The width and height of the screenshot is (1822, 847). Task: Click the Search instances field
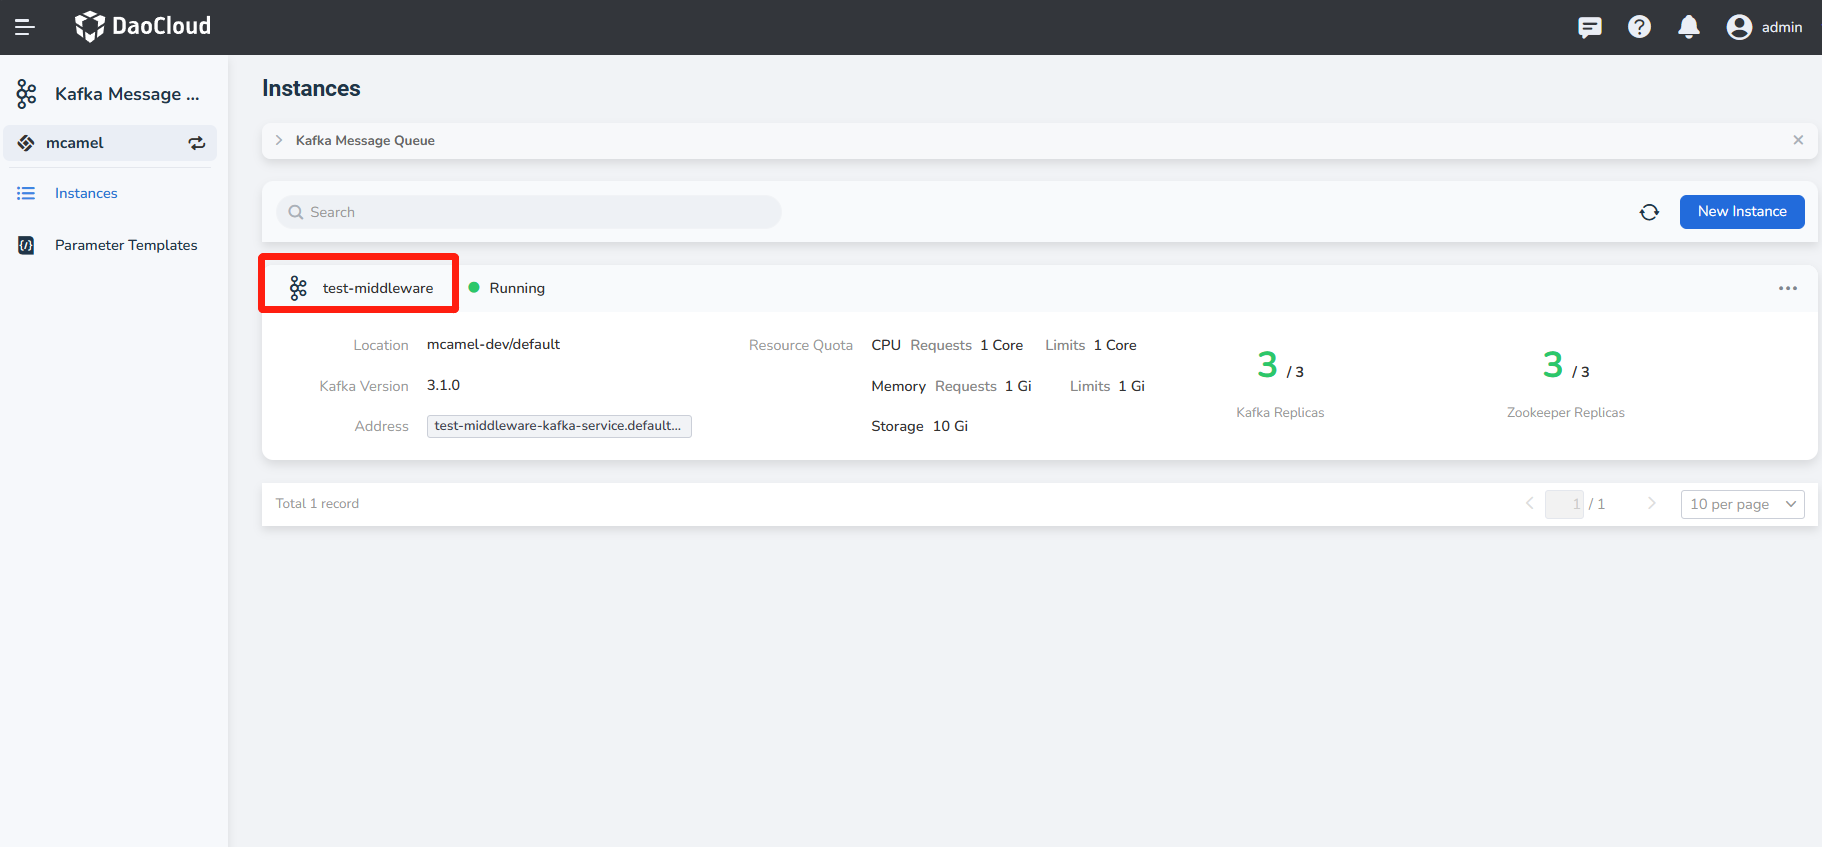coord(528,212)
